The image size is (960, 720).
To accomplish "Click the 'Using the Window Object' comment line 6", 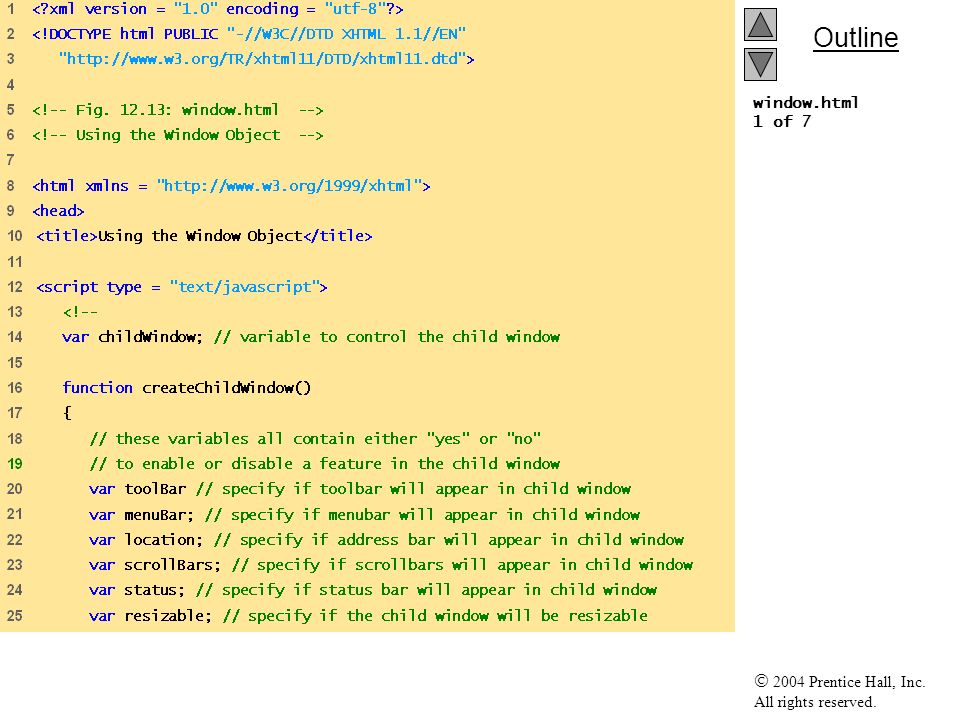I will (178, 135).
